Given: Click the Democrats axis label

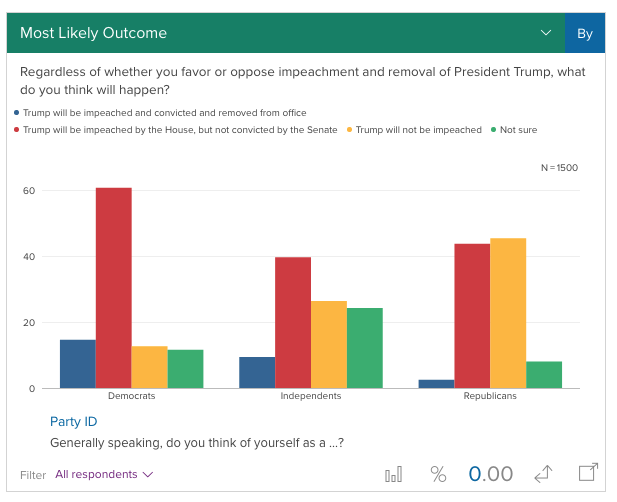Looking at the screenshot, I should point(131,396).
